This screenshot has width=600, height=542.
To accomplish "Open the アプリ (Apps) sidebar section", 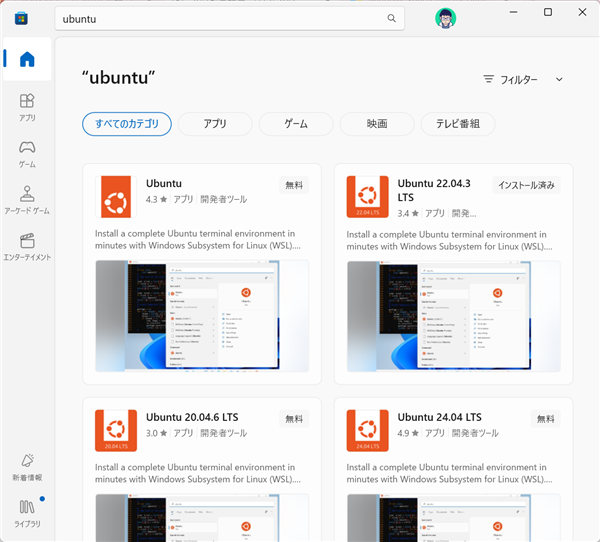I will point(27,108).
